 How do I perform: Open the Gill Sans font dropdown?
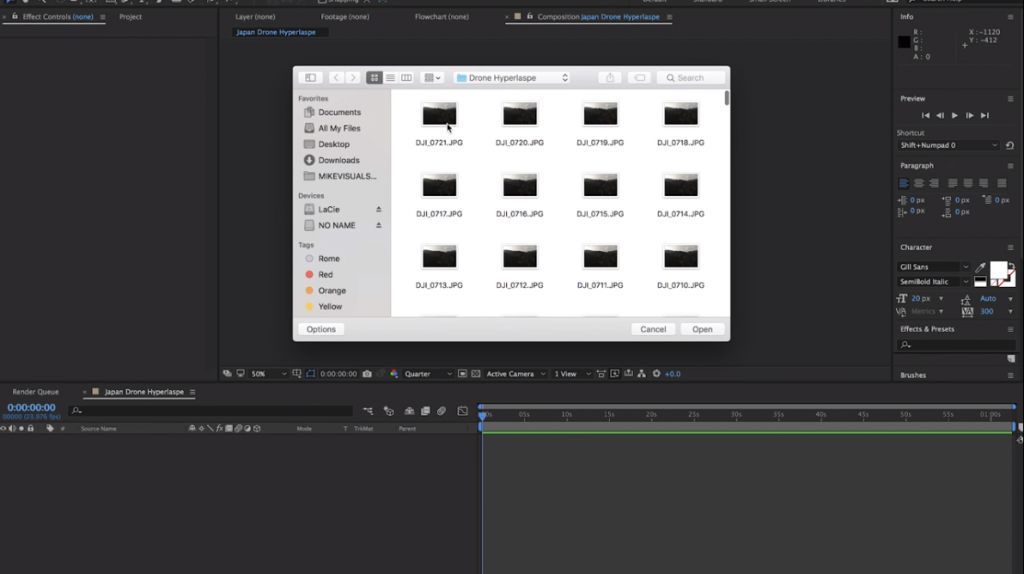click(934, 267)
